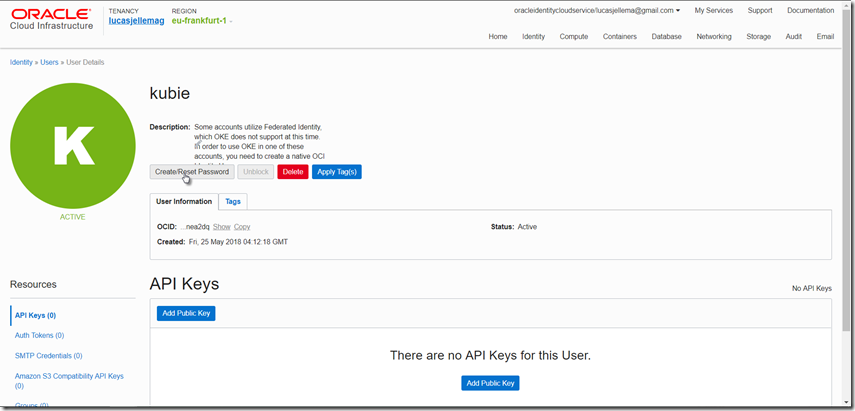Select the User Information tab
855x411 pixels.
click(x=184, y=201)
